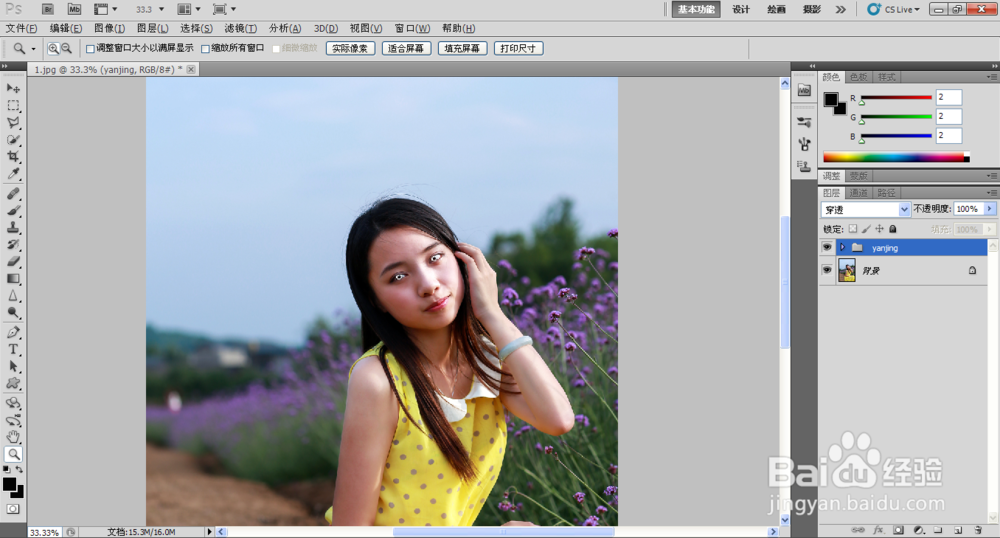The height and width of the screenshot is (538, 1000).
Task: Show more workspaces chevron
Action: 841,9
